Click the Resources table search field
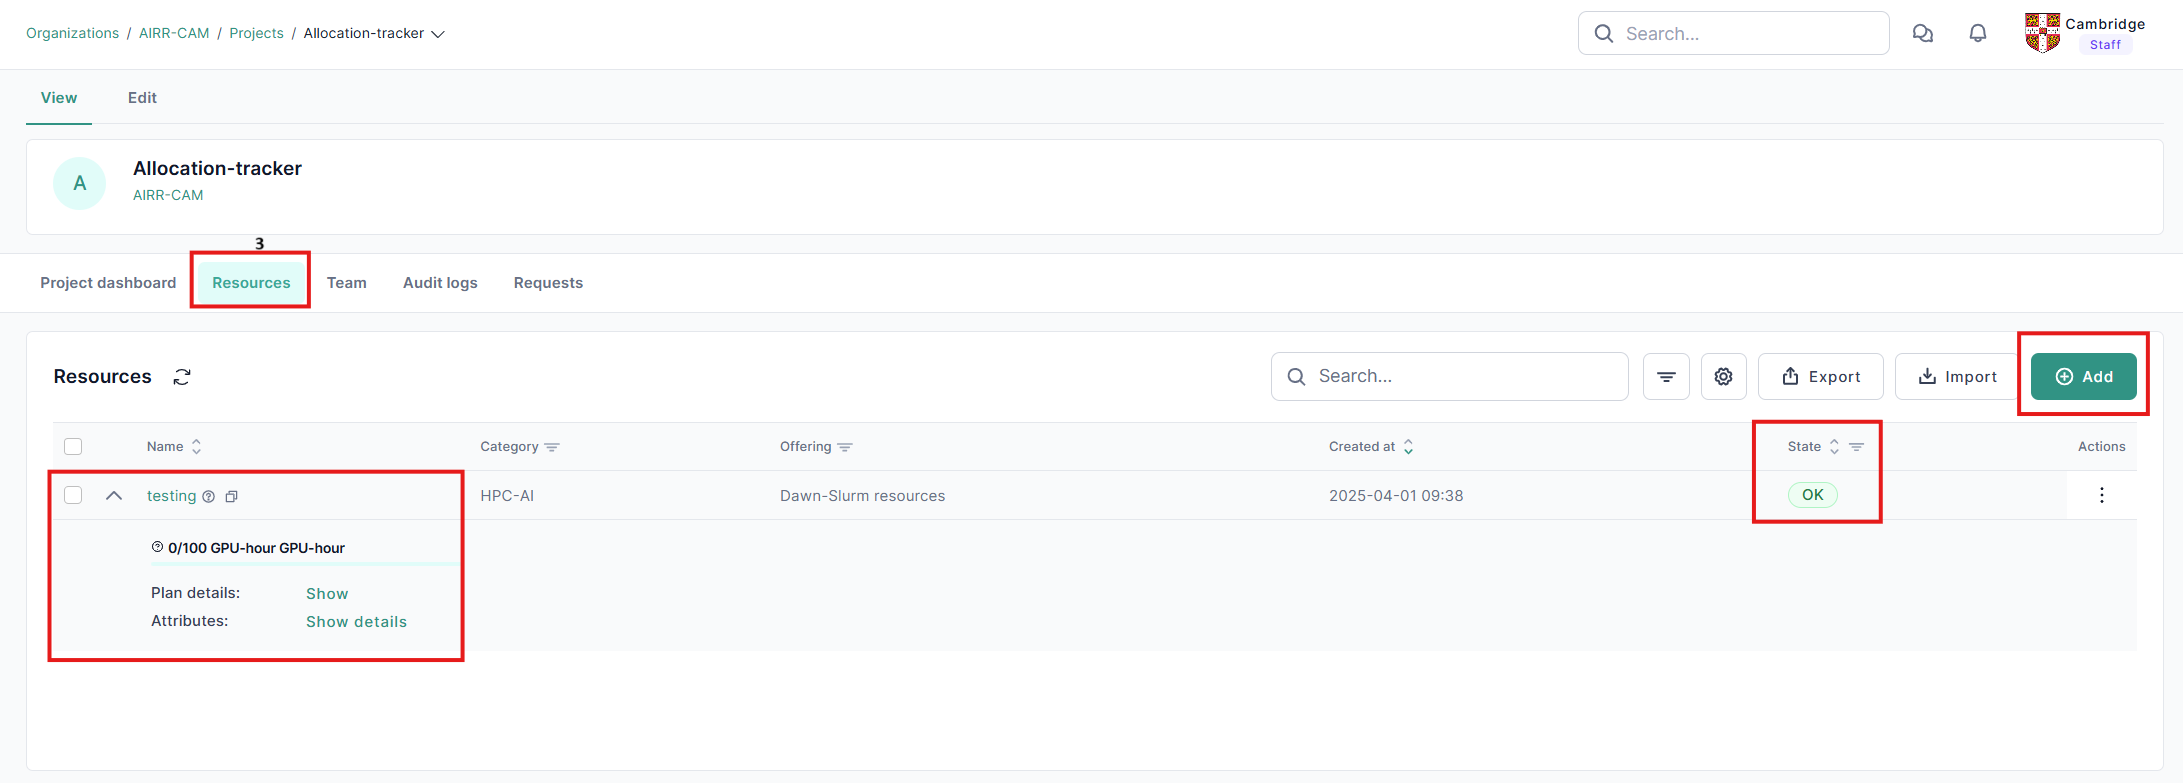This screenshot has width=2183, height=783. coord(1450,377)
